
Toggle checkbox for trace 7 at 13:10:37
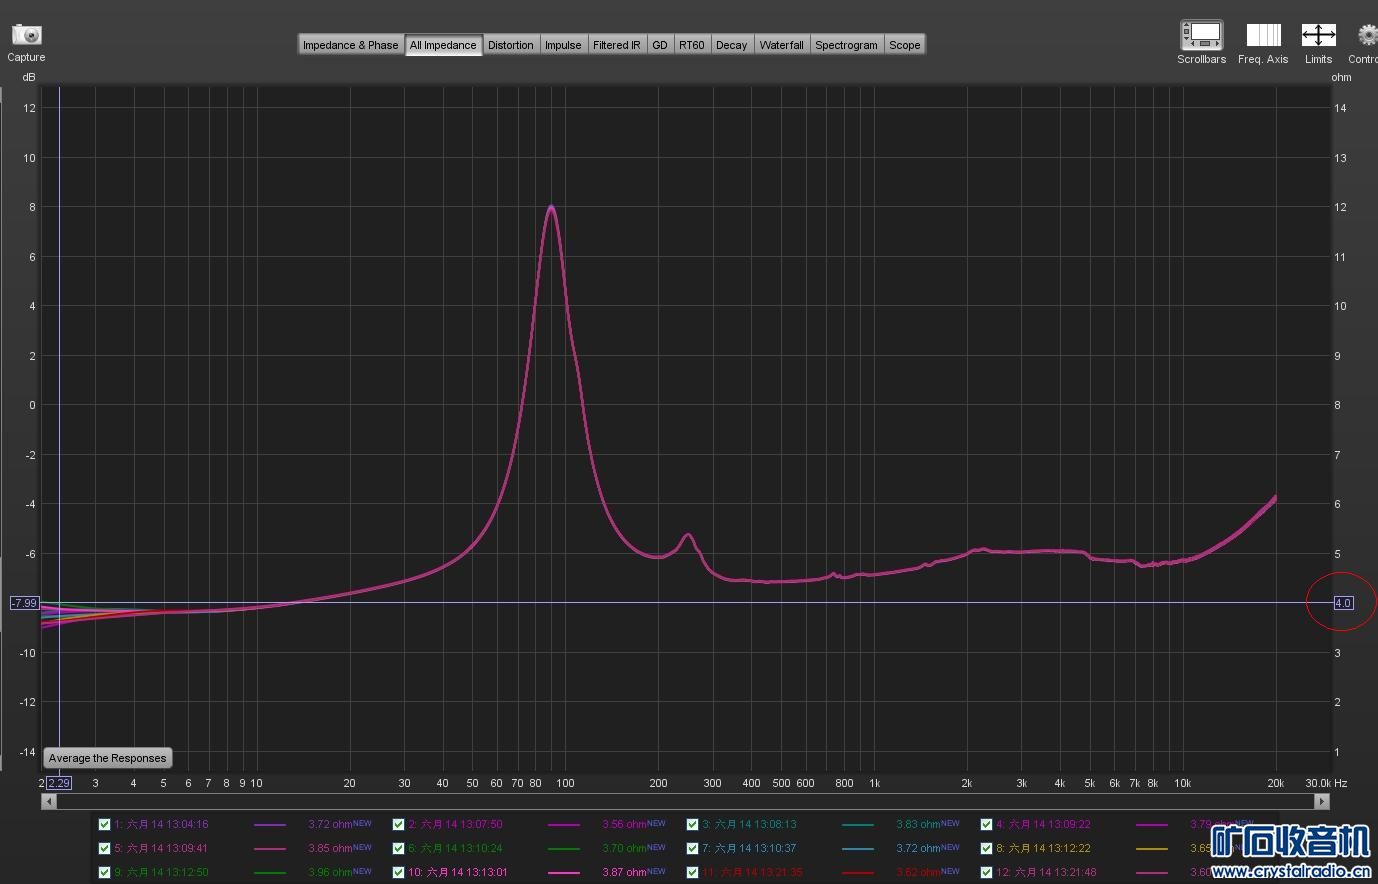[x=692, y=848]
